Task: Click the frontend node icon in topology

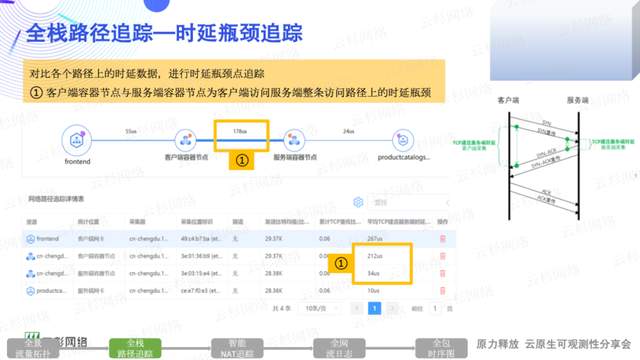Action: (76, 140)
